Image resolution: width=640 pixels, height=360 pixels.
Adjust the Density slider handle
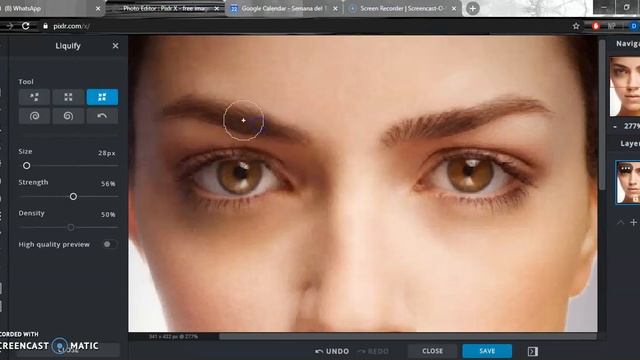71,227
